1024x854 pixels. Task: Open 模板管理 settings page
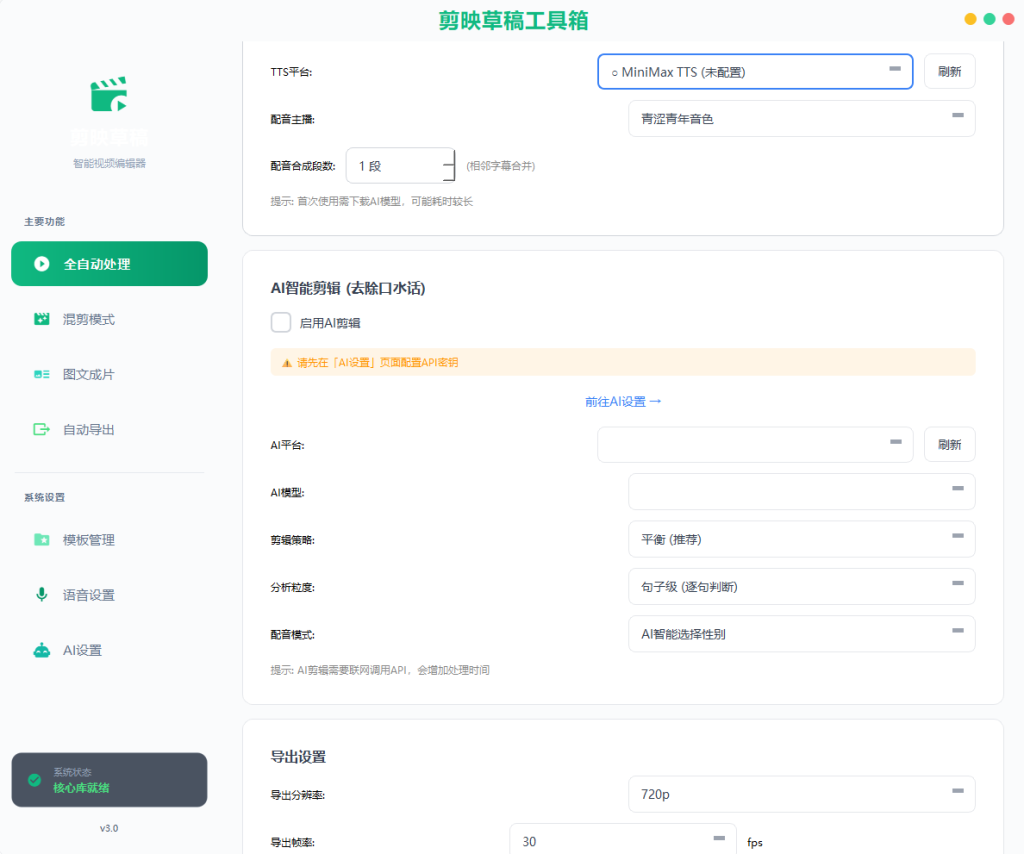(109, 539)
